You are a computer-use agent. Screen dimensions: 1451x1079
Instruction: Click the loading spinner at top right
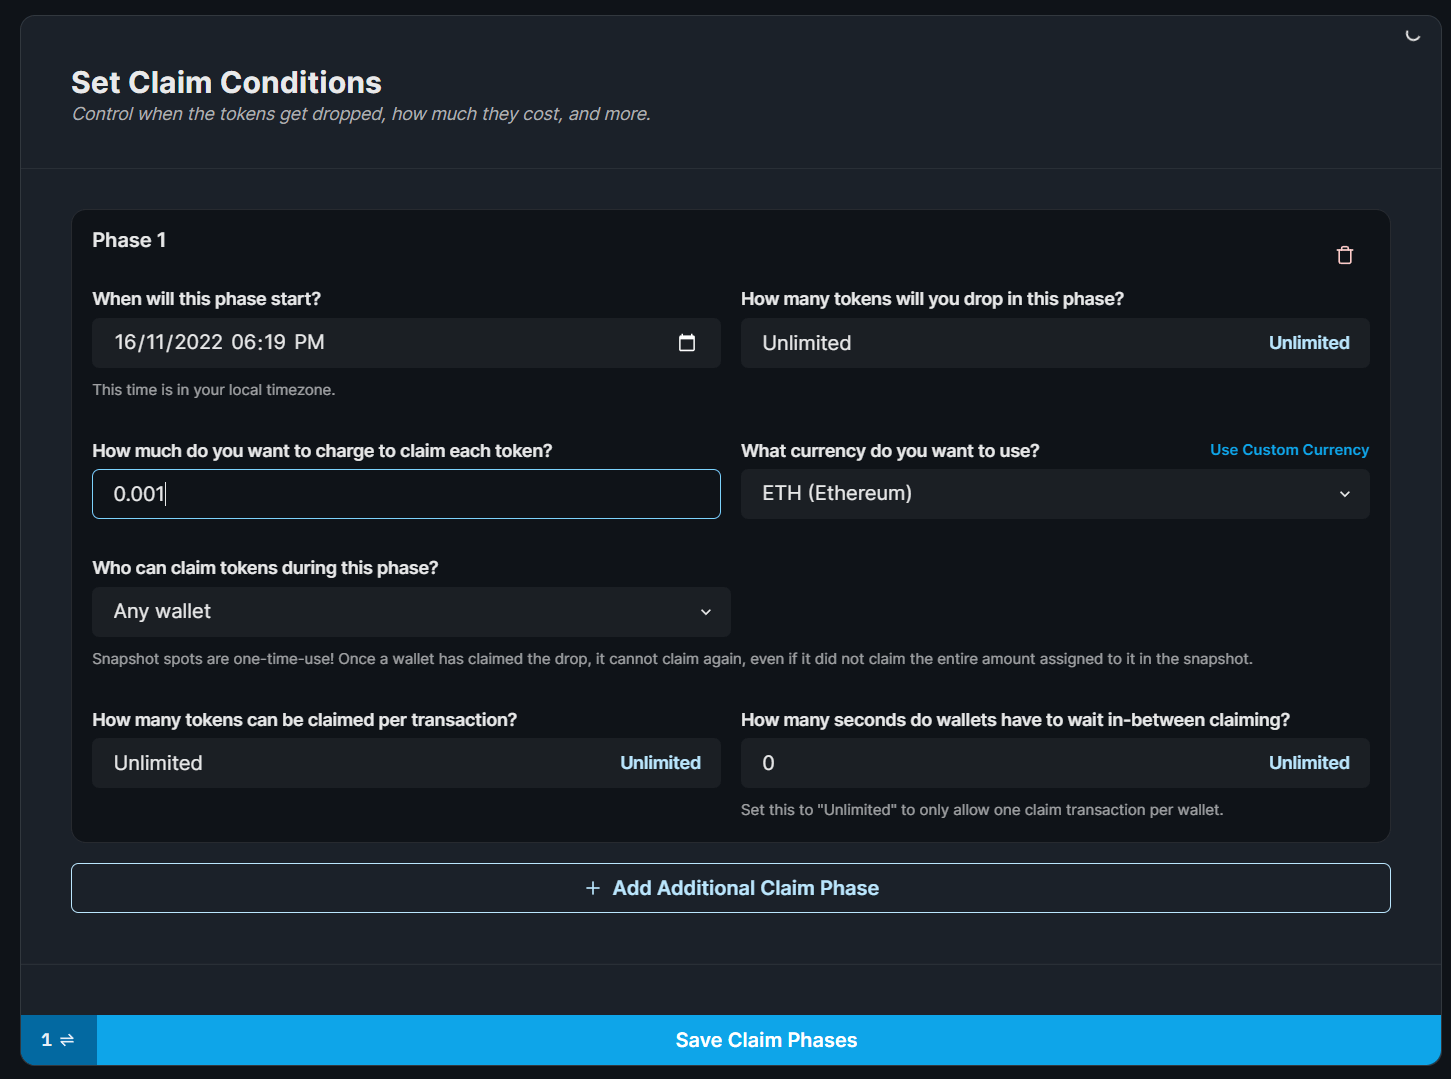pos(1412,34)
